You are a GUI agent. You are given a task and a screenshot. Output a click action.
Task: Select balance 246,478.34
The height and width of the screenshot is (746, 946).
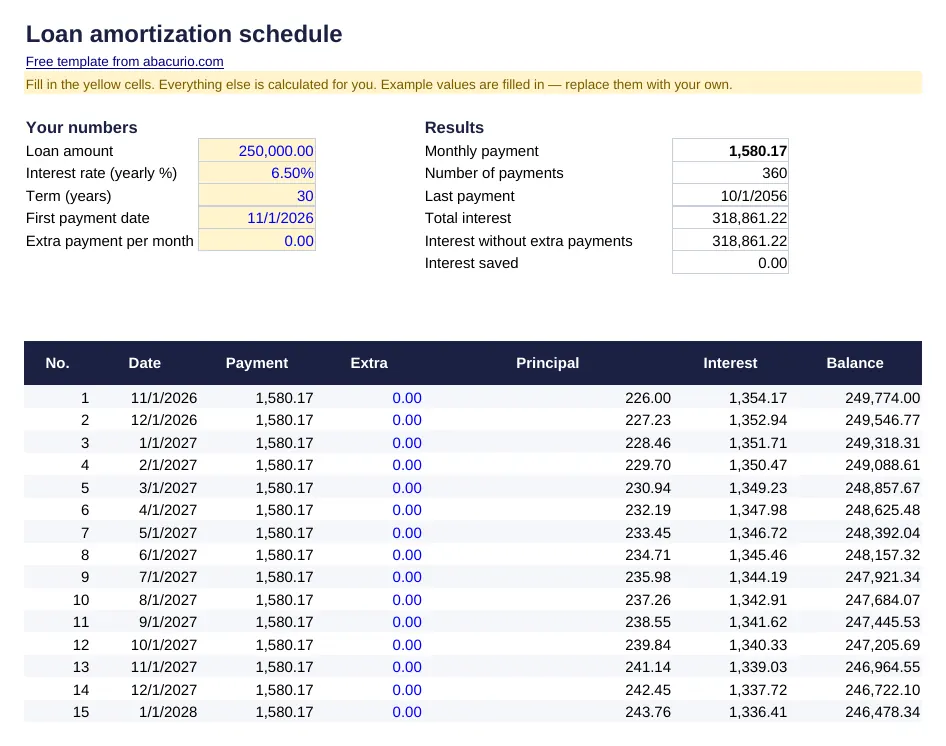pyautogui.click(x=883, y=712)
